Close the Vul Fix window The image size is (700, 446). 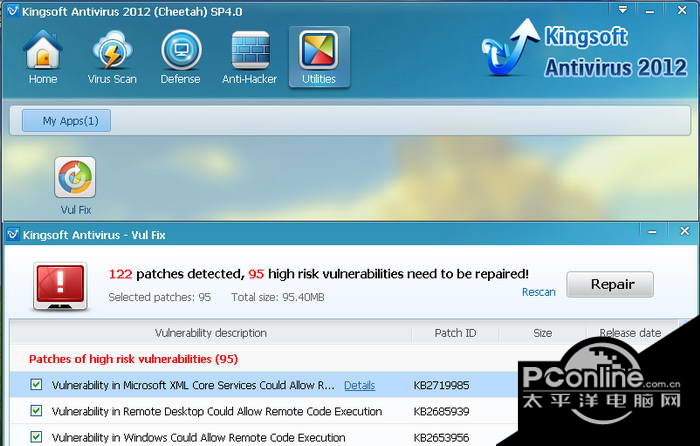click(x=684, y=231)
